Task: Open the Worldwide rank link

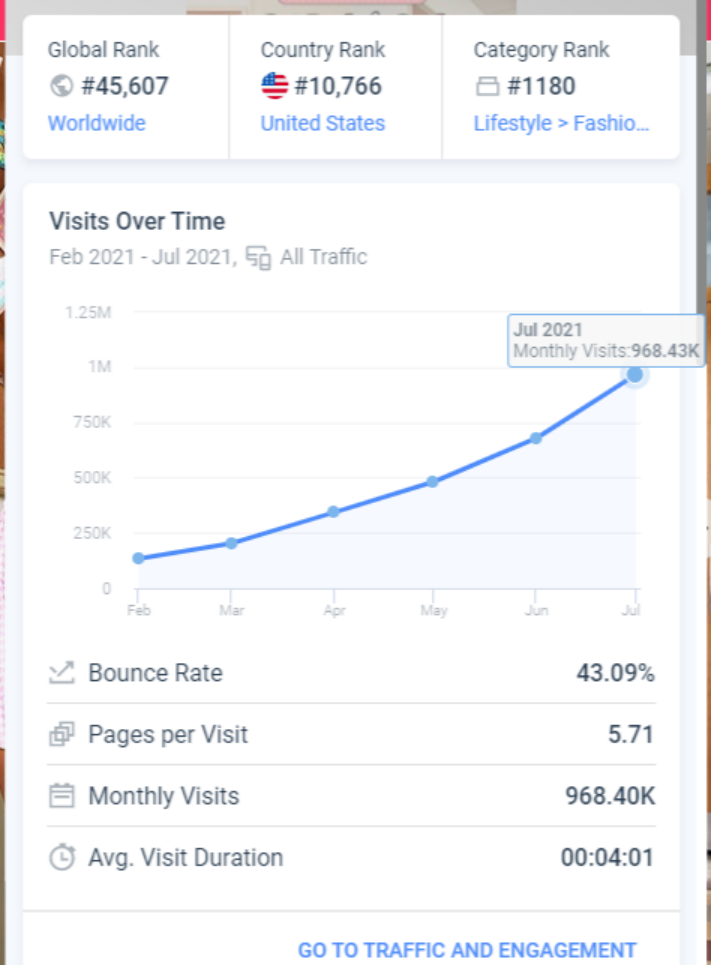Action: 97,123
